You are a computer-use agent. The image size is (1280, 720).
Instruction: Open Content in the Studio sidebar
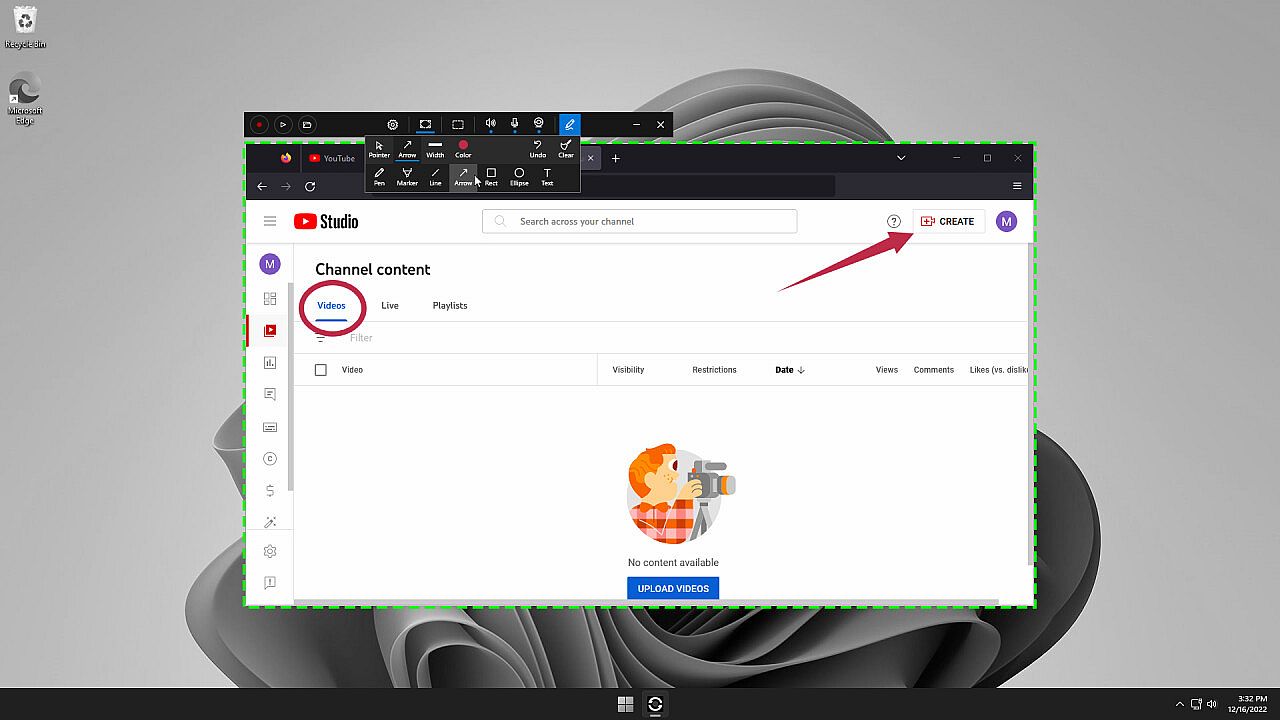coord(270,331)
